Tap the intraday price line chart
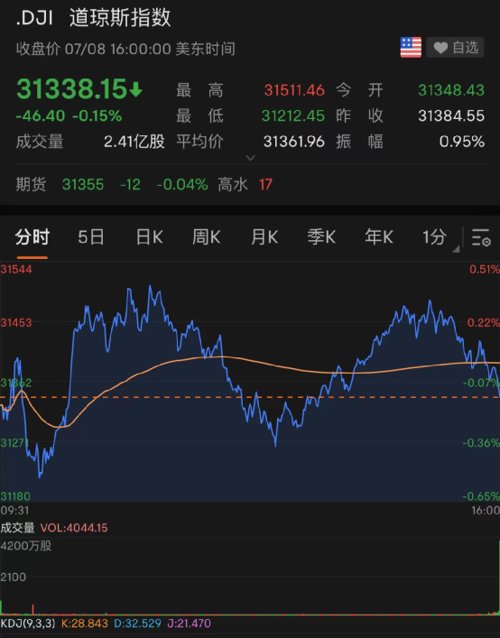 coord(250,382)
